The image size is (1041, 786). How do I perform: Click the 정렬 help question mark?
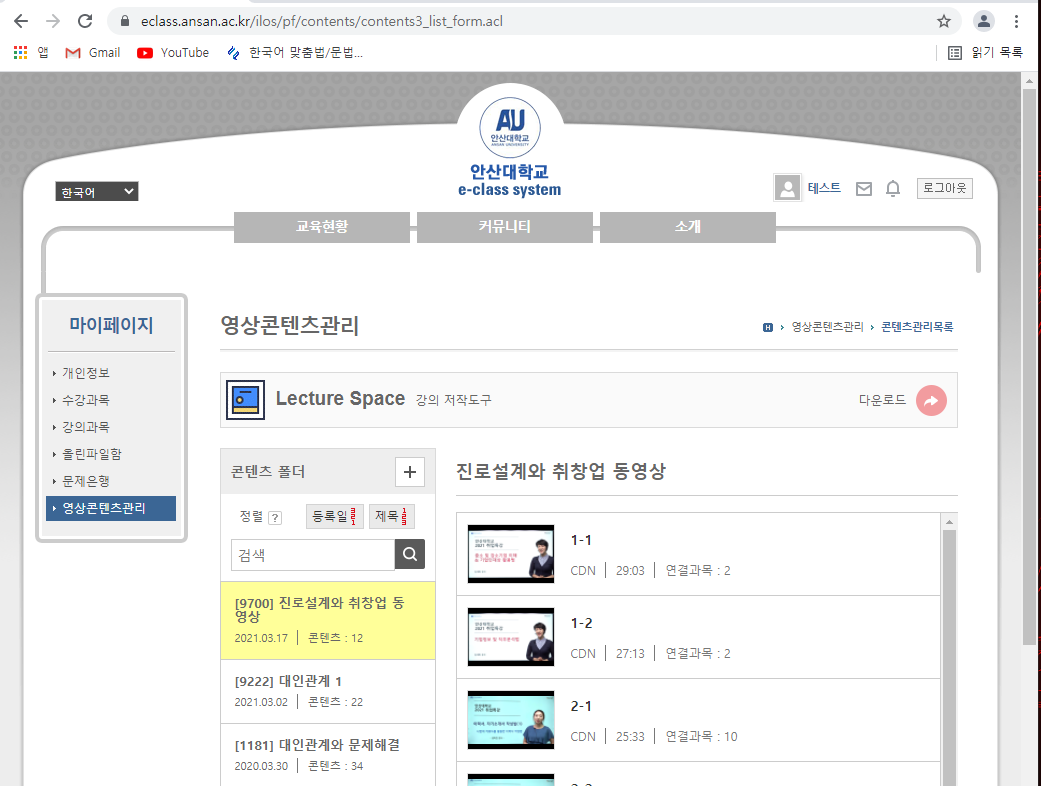pyautogui.click(x=275, y=518)
